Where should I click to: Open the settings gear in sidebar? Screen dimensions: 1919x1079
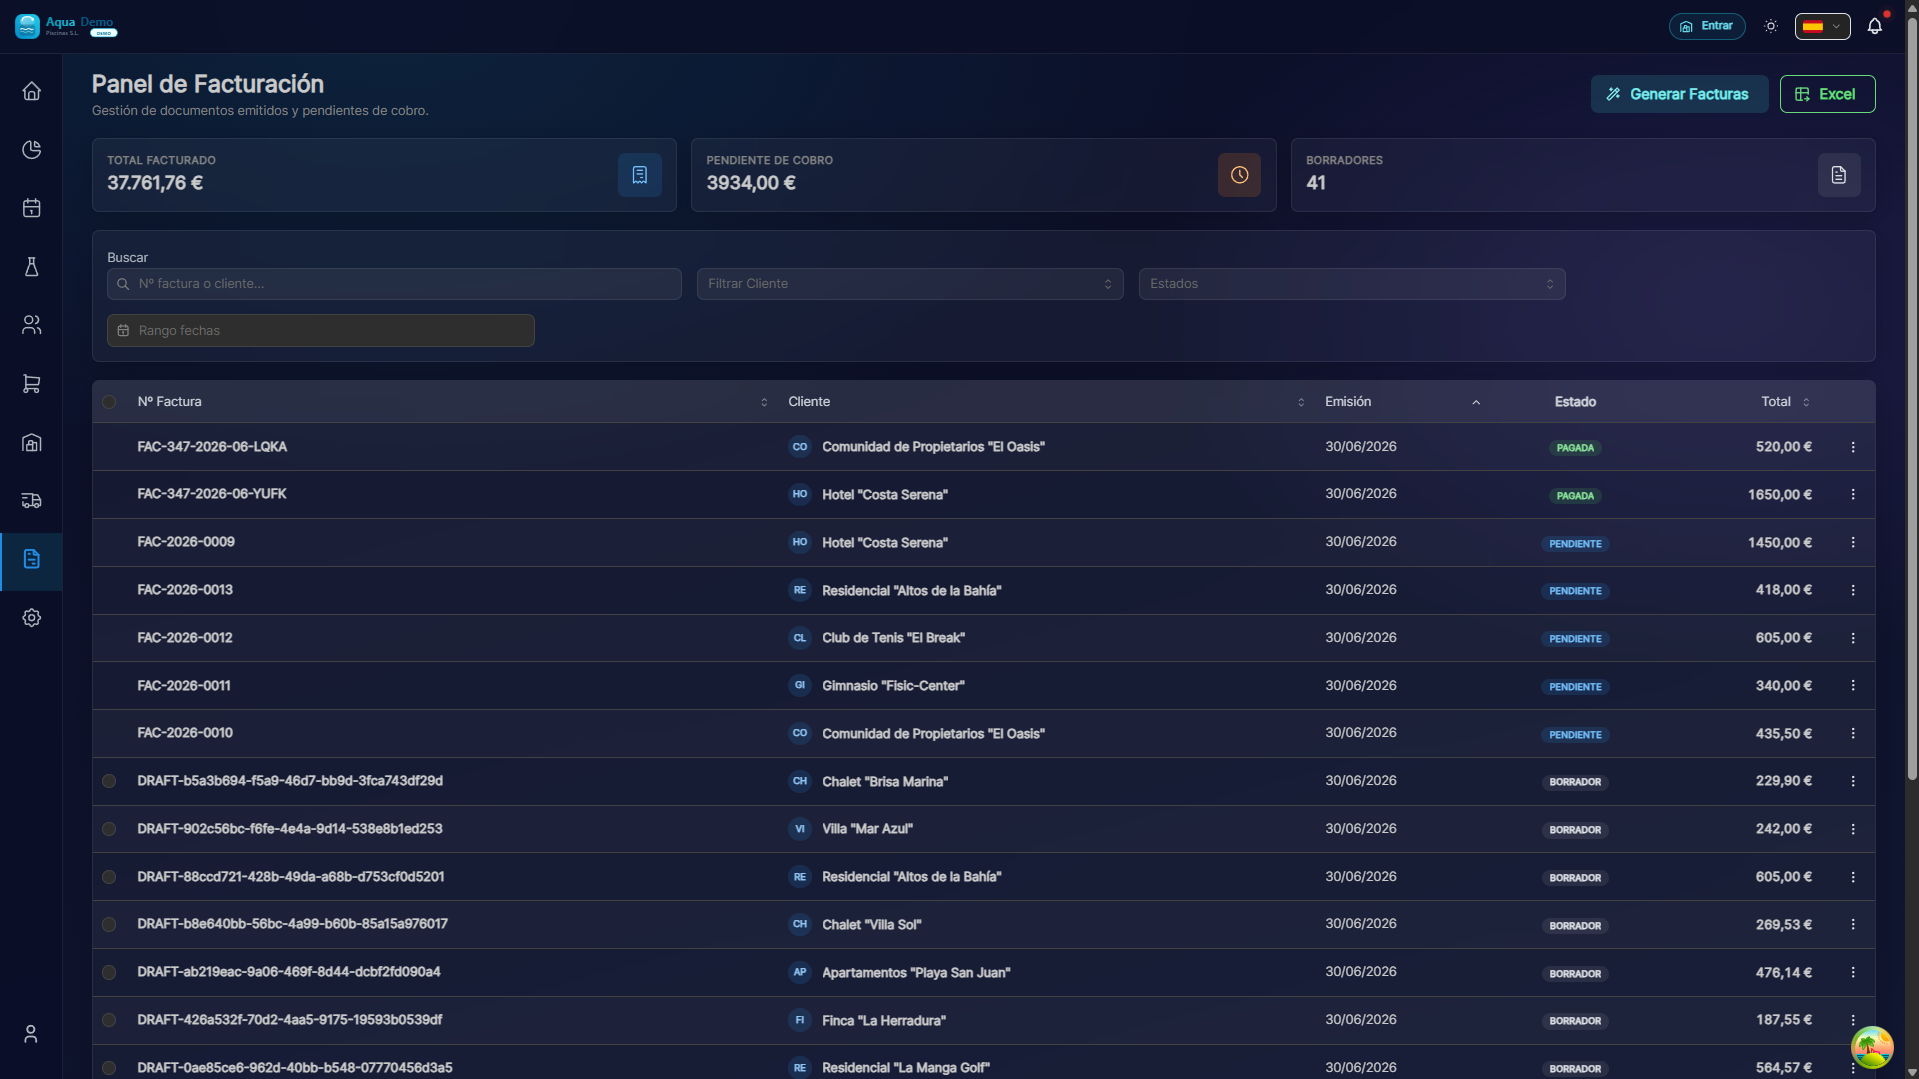point(31,618)
